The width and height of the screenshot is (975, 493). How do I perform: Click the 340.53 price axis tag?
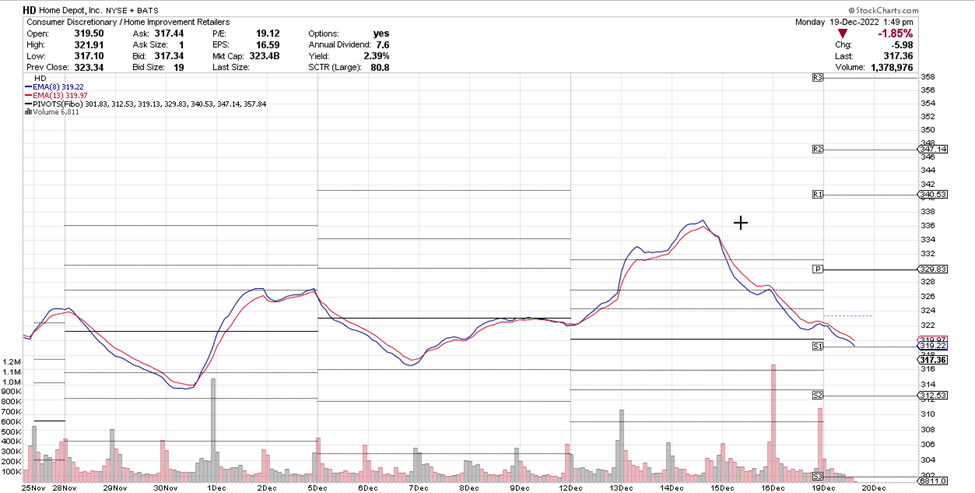tap(933, 195)
